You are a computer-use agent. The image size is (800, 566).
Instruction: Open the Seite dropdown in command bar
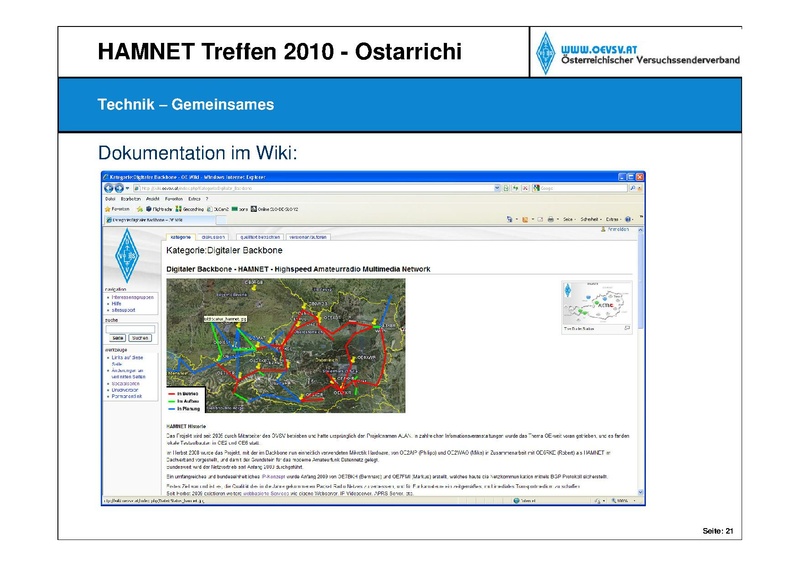tap(569, 219)
